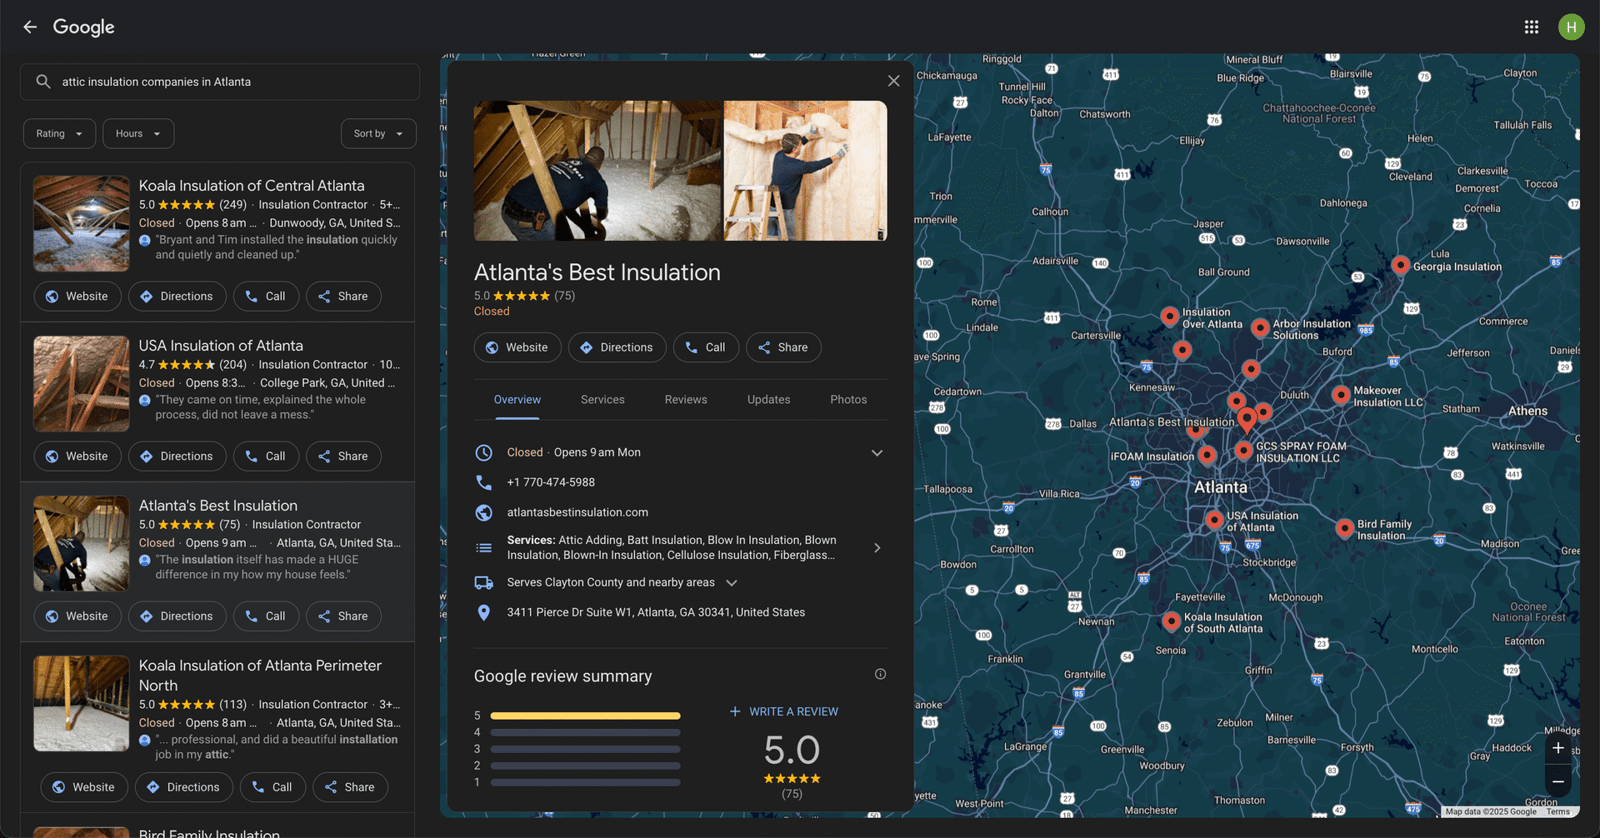Screen dimensions: 1600x838
Task: Get Directions to USA Insulation of Atlanta
Action: coord(177,456)
